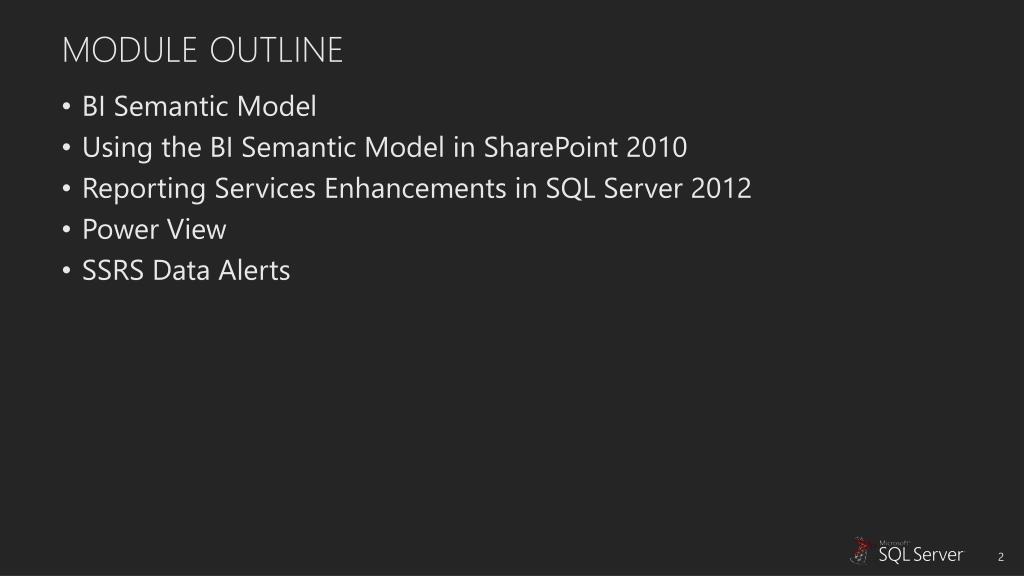Click the word MODULE in the title
The image size is (1024, 576).
[x=129, y=50]
